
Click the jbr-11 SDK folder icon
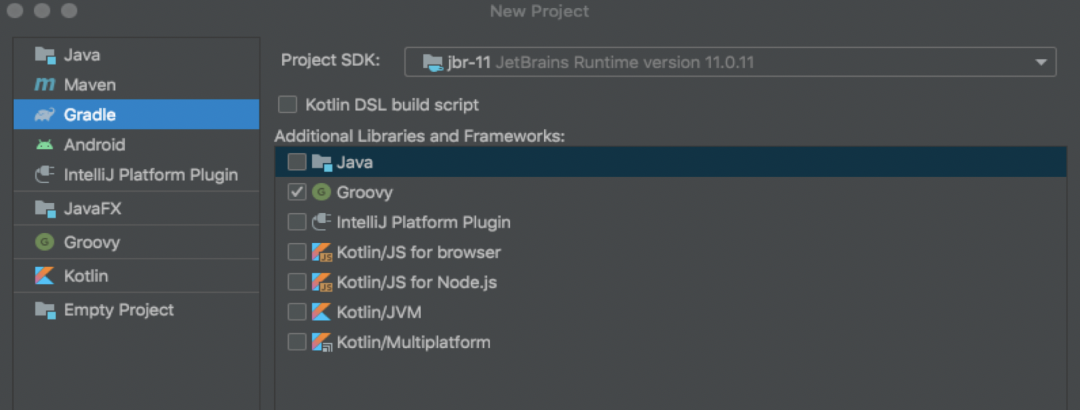(x=433, y=63)
